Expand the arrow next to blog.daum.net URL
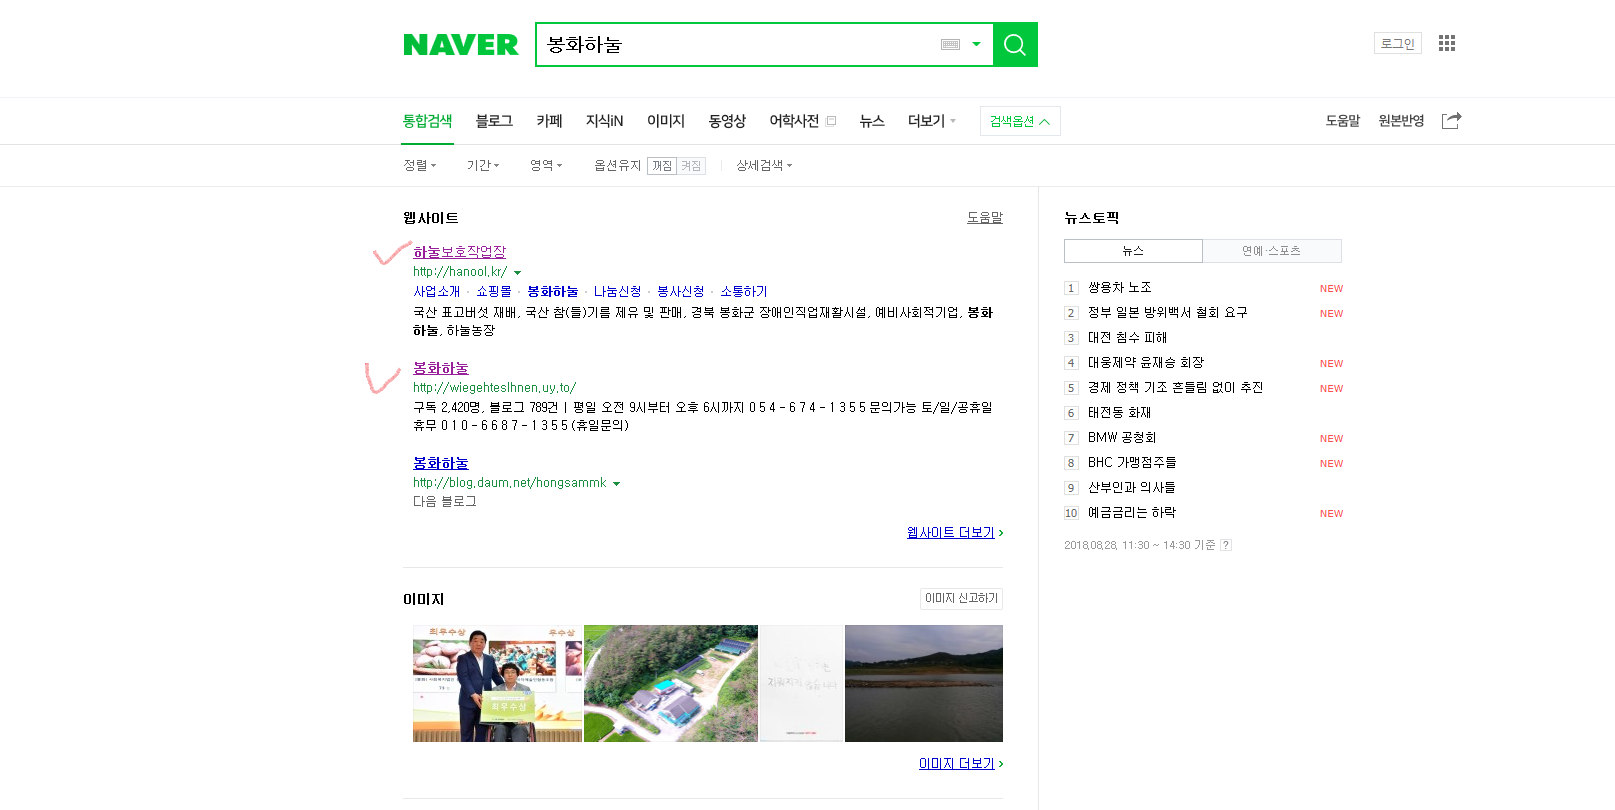Screen dimensions: 1615x810 pyautogui.click(x=616, y=483)
